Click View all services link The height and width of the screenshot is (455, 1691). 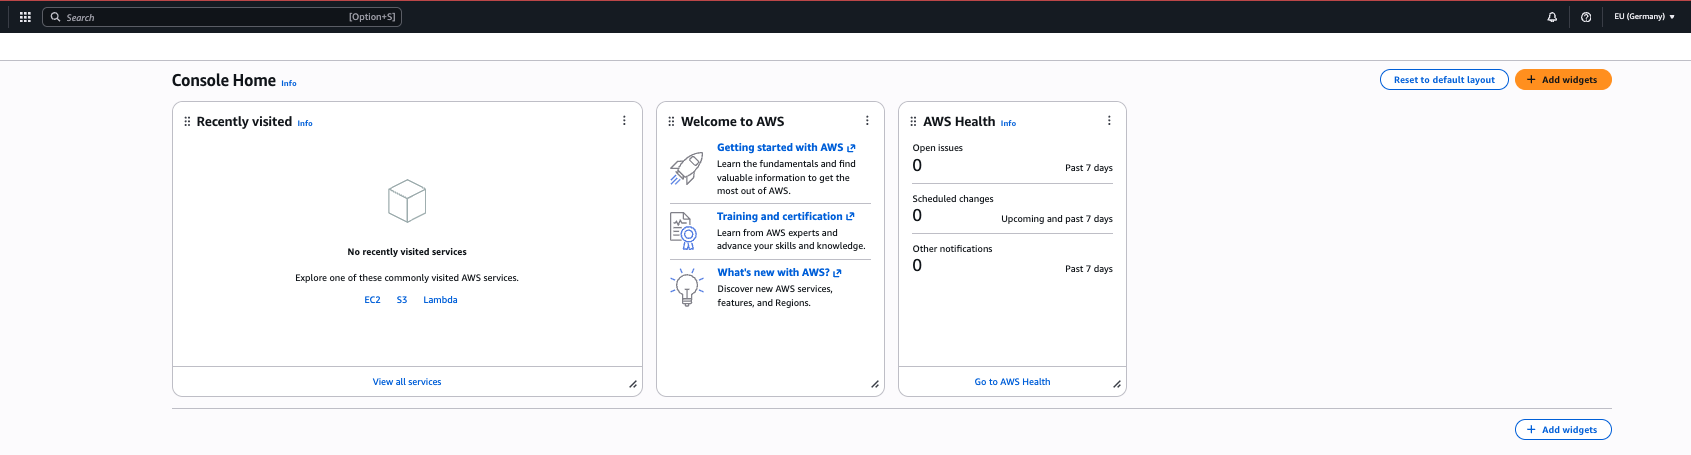pyautogui.click(x=407, y=382)
